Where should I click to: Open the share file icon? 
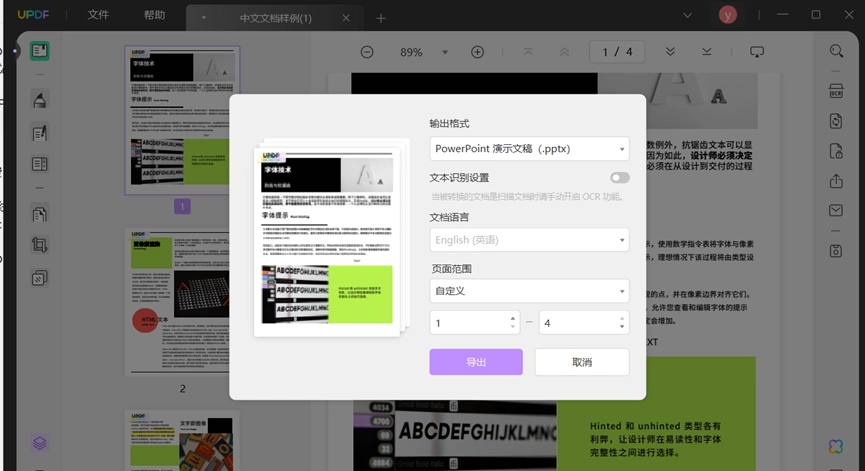pyautogui.click(x=836, y=181)
